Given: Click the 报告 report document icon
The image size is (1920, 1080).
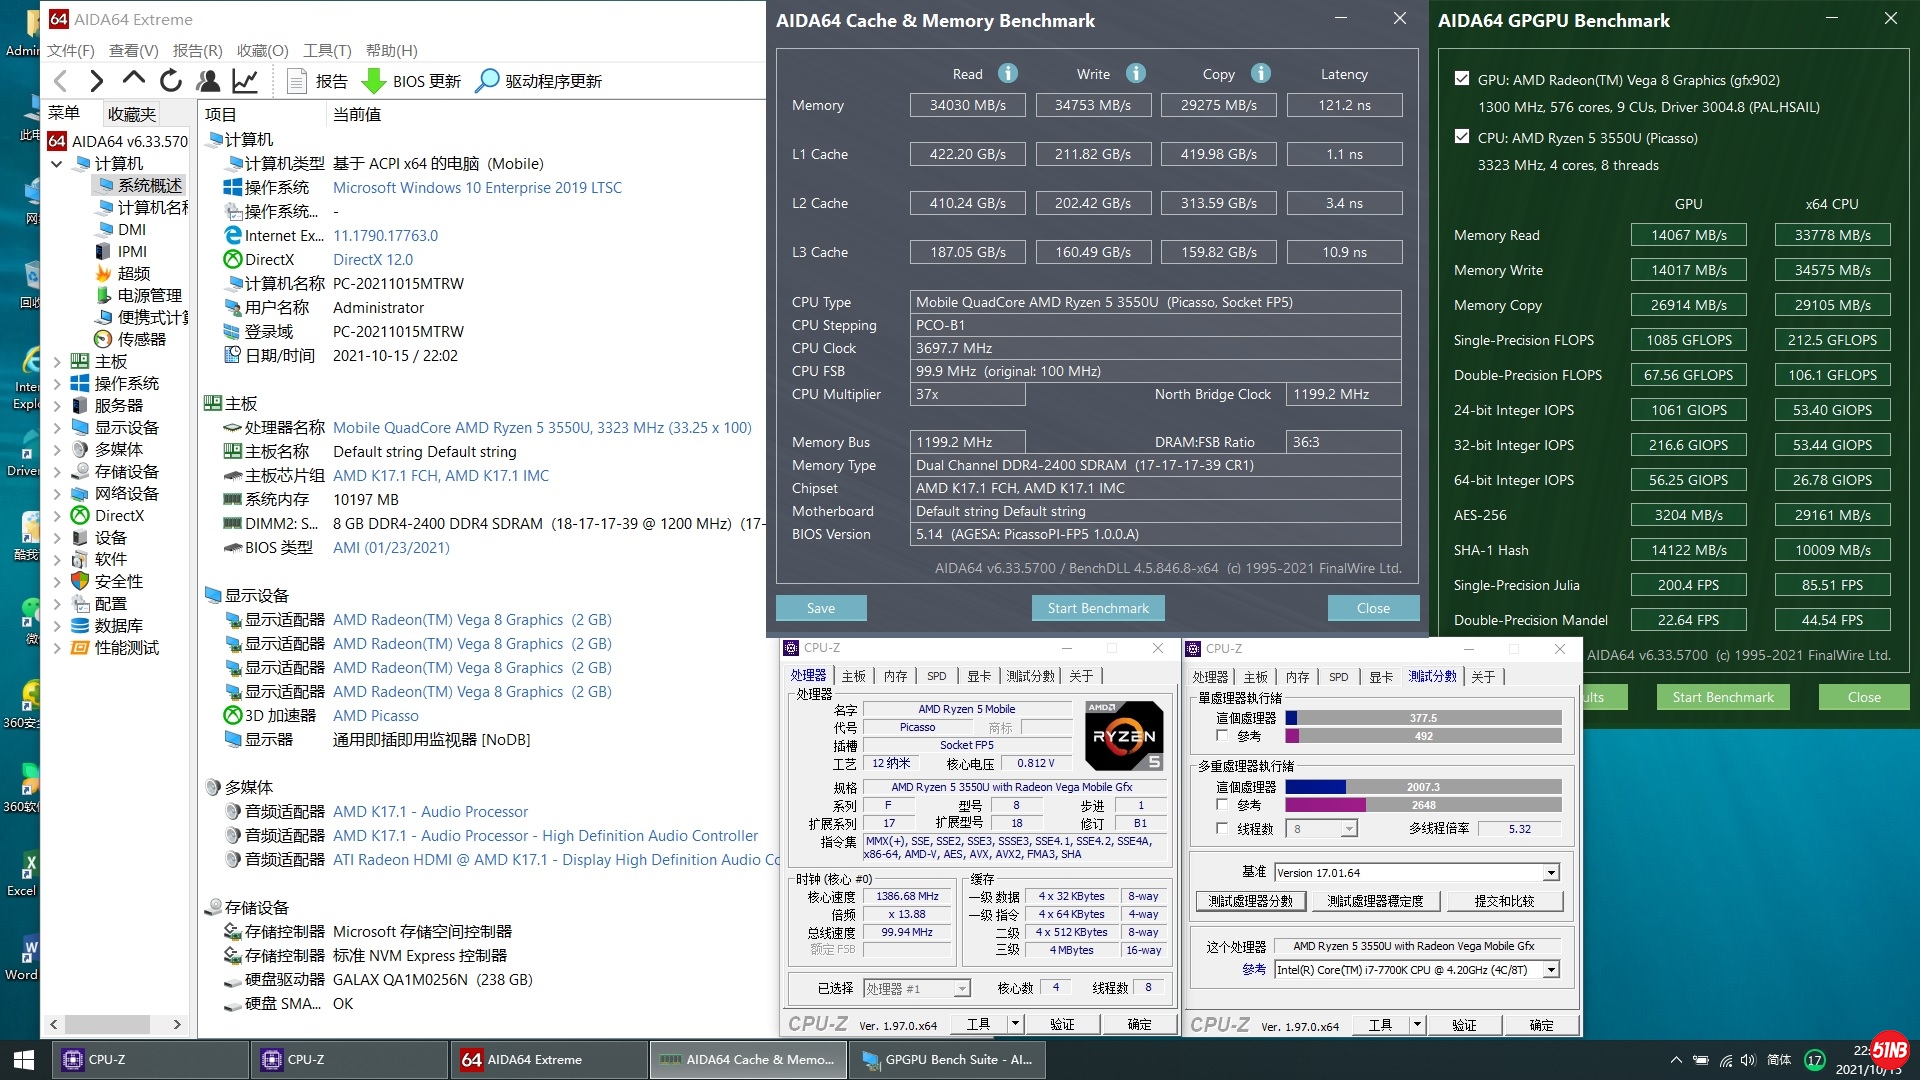Looking at the screenshot, I should pyautogui.click(x=296, y=81).
